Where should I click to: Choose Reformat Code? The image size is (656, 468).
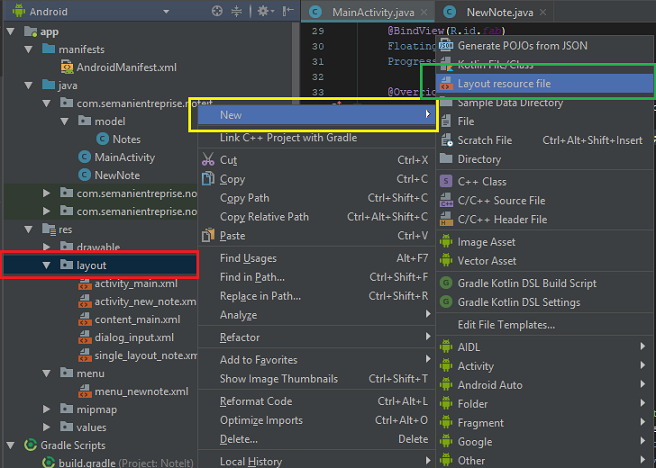pyautogui.click(x=316, y=401)
